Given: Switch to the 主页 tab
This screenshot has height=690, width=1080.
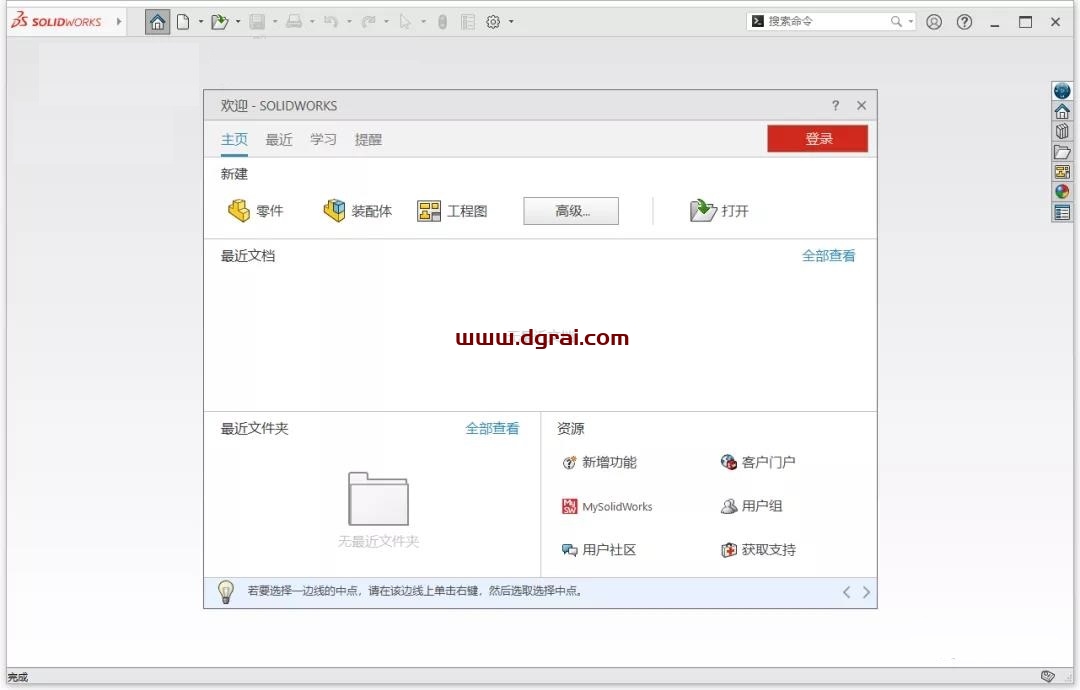Looking at the screenshot, I should [234, 139].
